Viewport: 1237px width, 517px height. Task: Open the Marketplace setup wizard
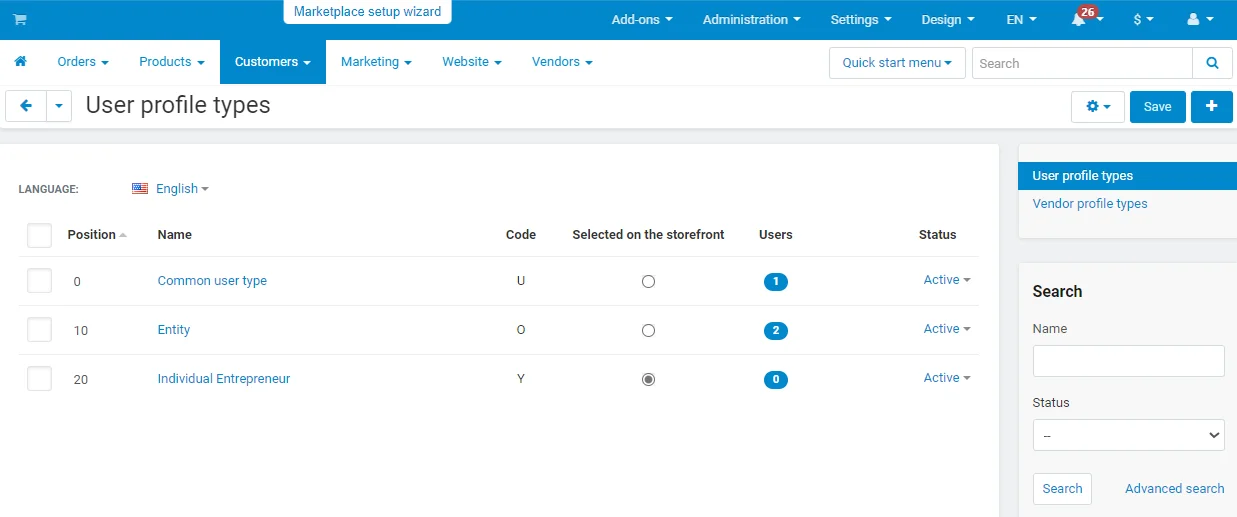367,12
